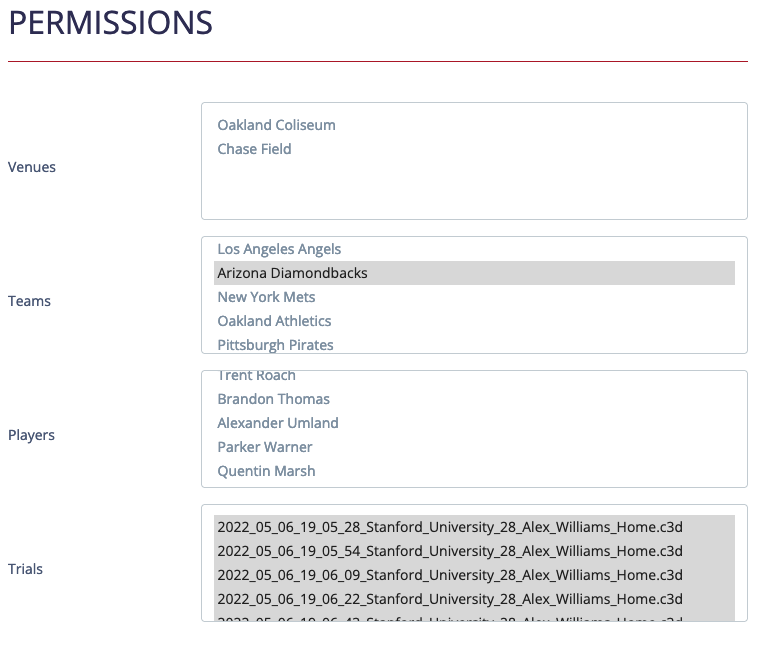The image size is (778, 654).
Task: Choose Pittsburgh Pirates in Teams list
Action: pos(275,344)
